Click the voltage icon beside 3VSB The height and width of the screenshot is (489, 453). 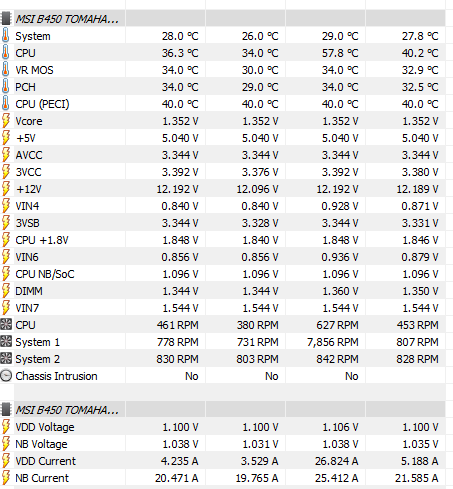click(6, 223)
